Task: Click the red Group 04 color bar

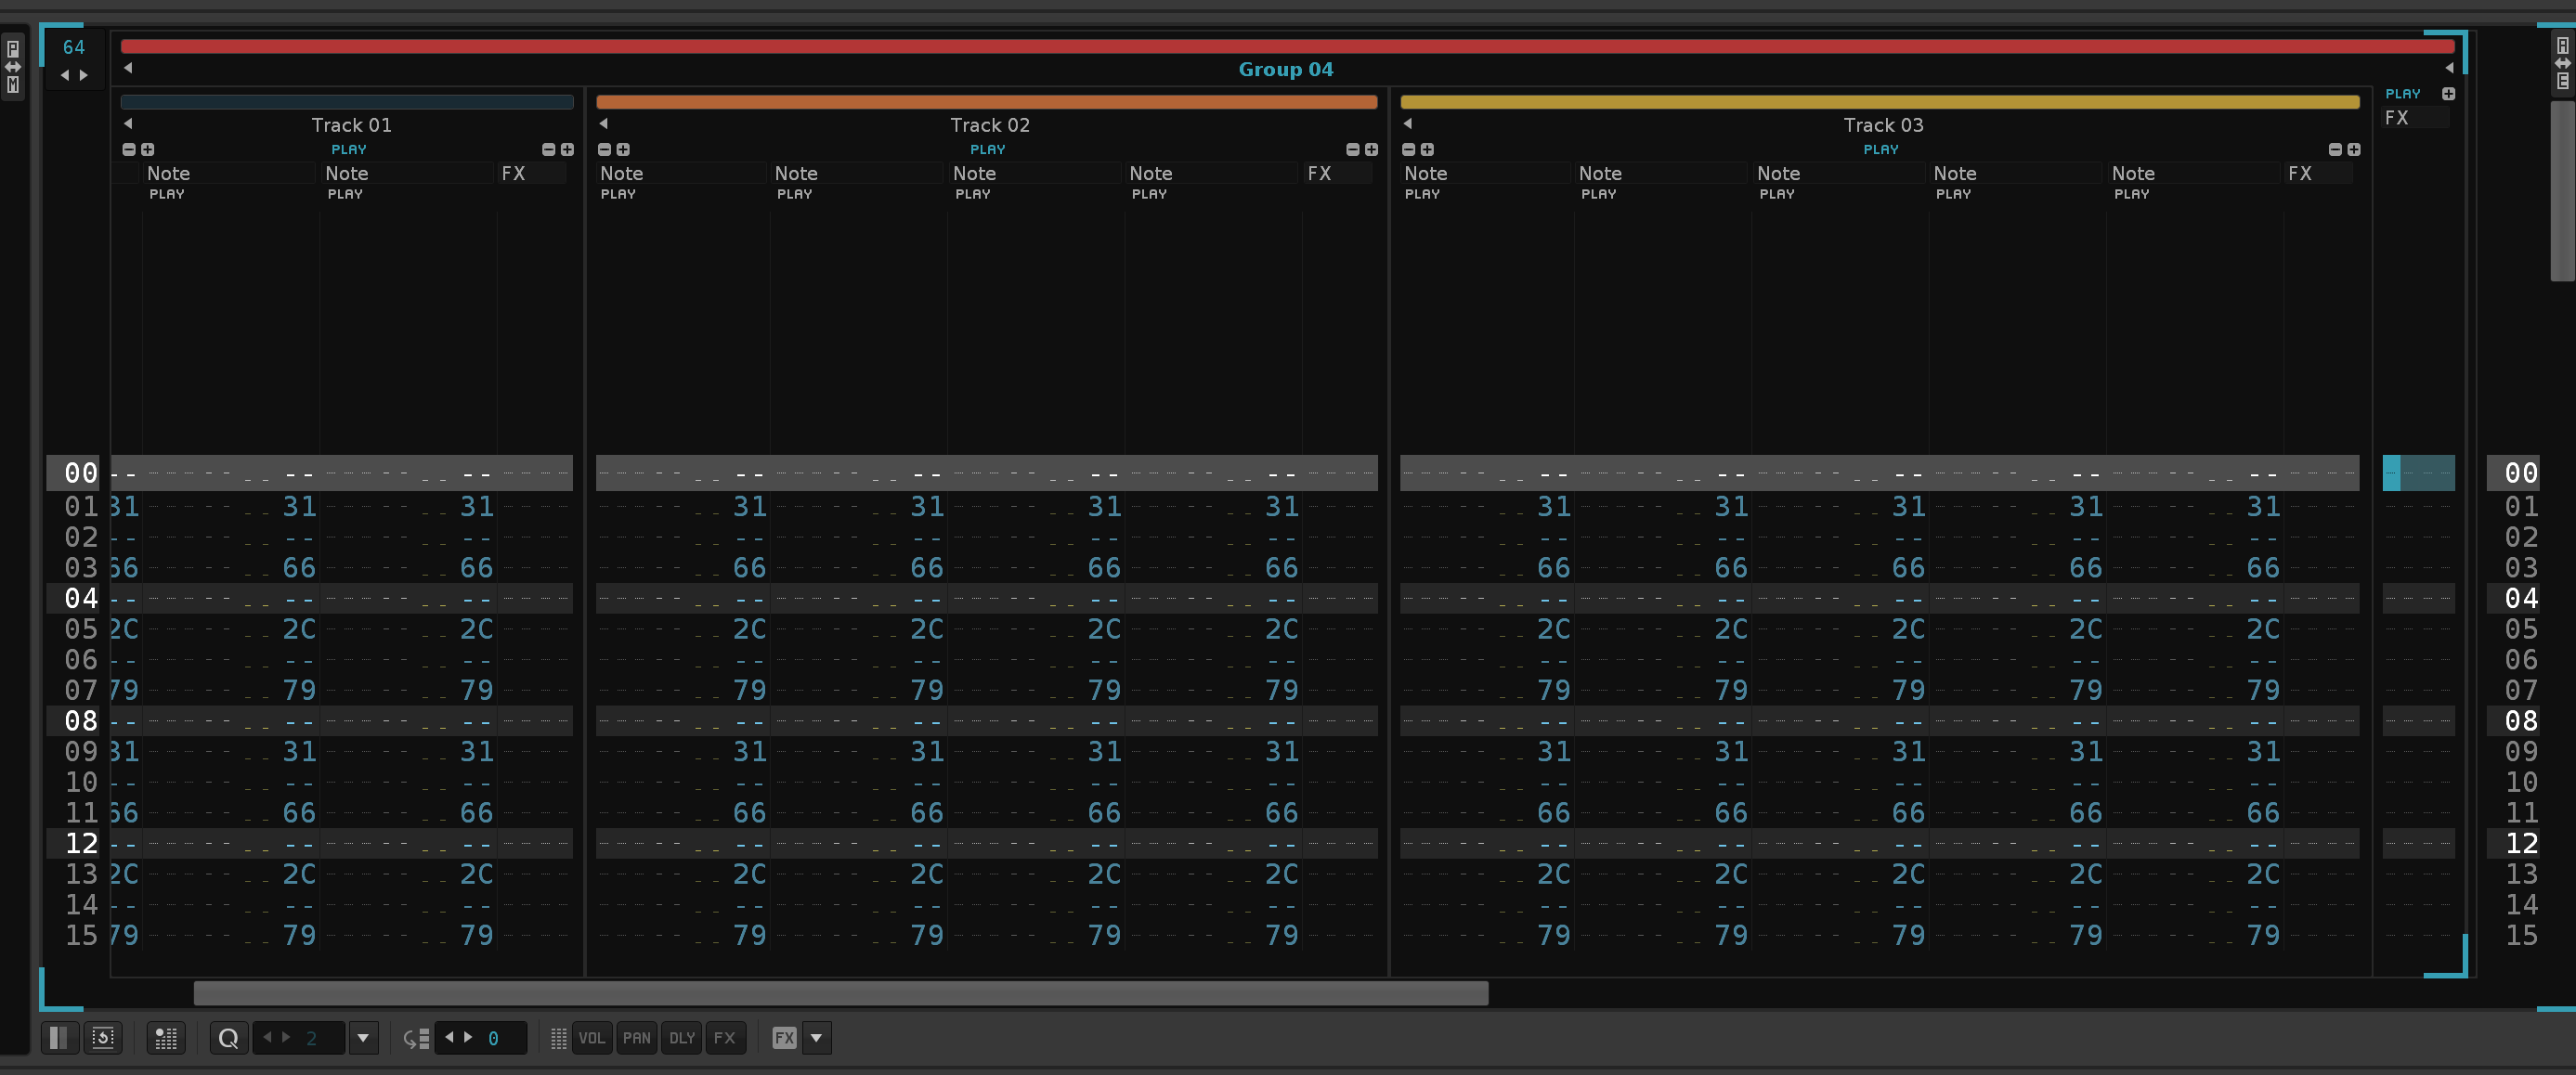Action: [1286, 46]
